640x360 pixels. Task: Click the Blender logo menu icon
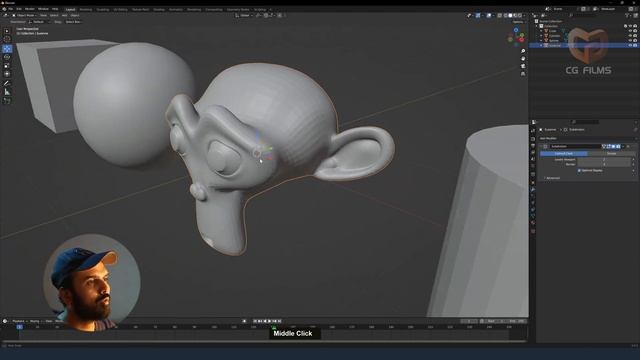click(4, 9)
